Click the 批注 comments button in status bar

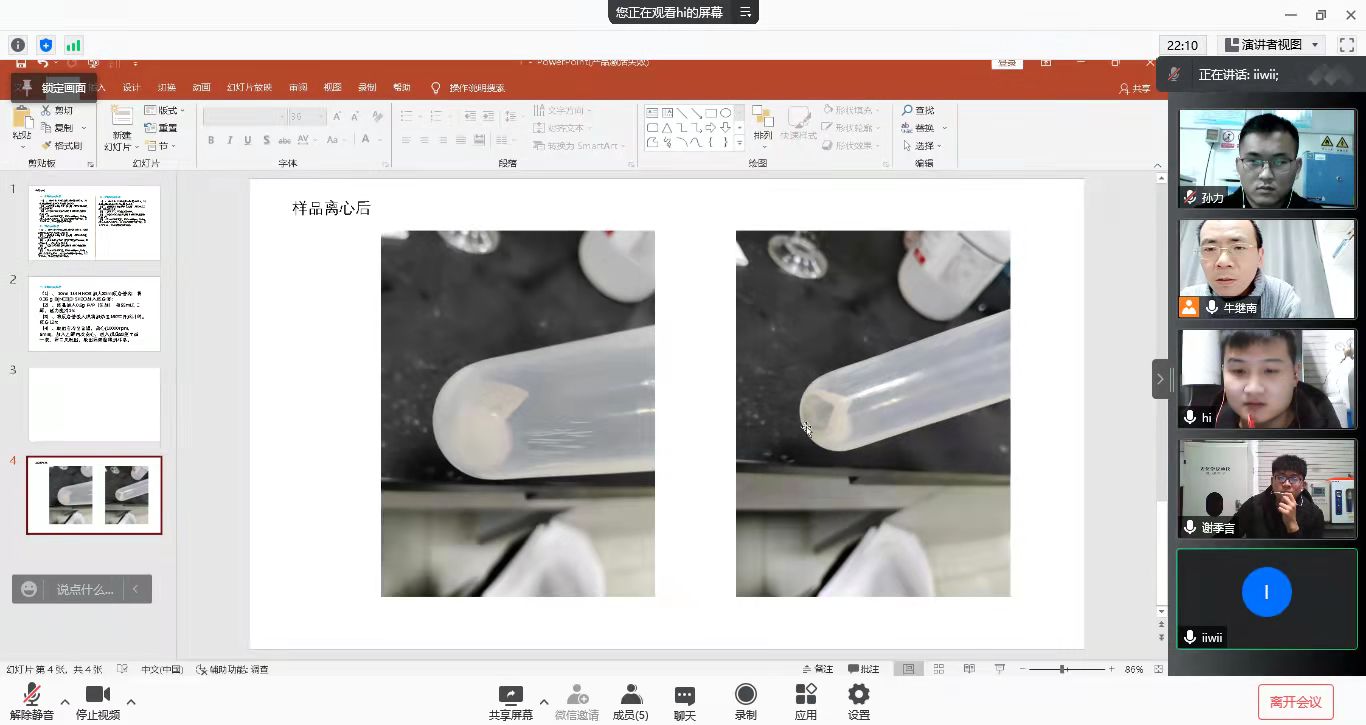point(864,669)
